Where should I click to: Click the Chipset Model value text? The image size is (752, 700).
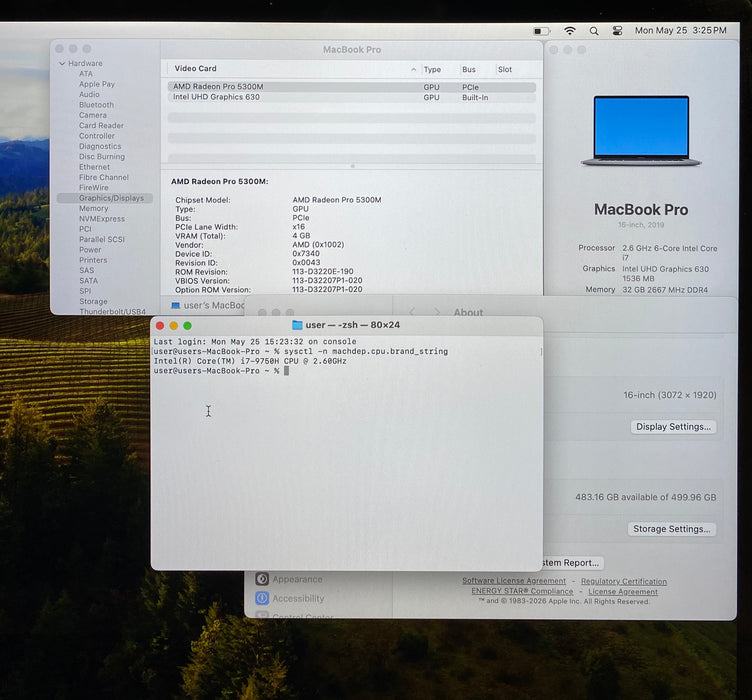pos(337,200)
